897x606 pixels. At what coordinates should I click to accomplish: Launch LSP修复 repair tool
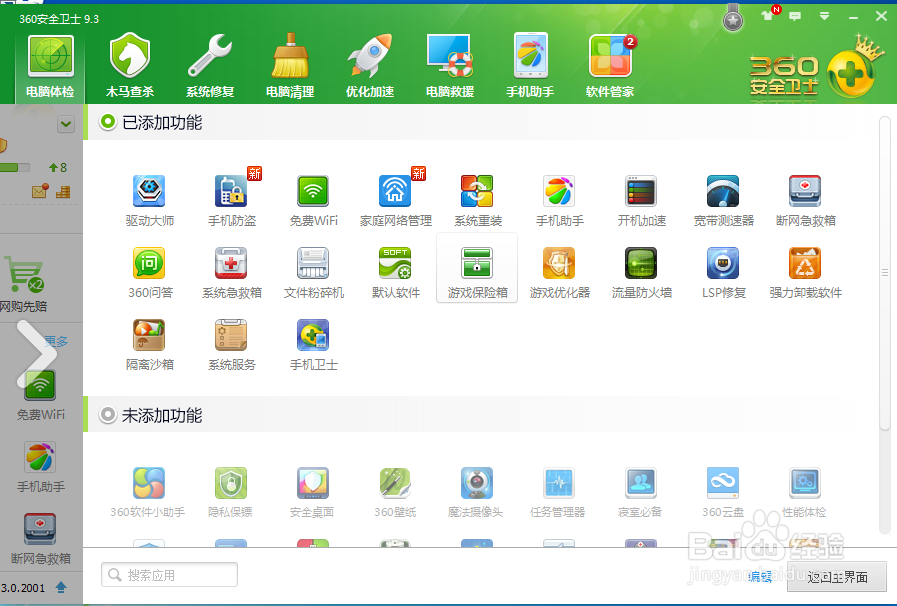pos(724,273)
